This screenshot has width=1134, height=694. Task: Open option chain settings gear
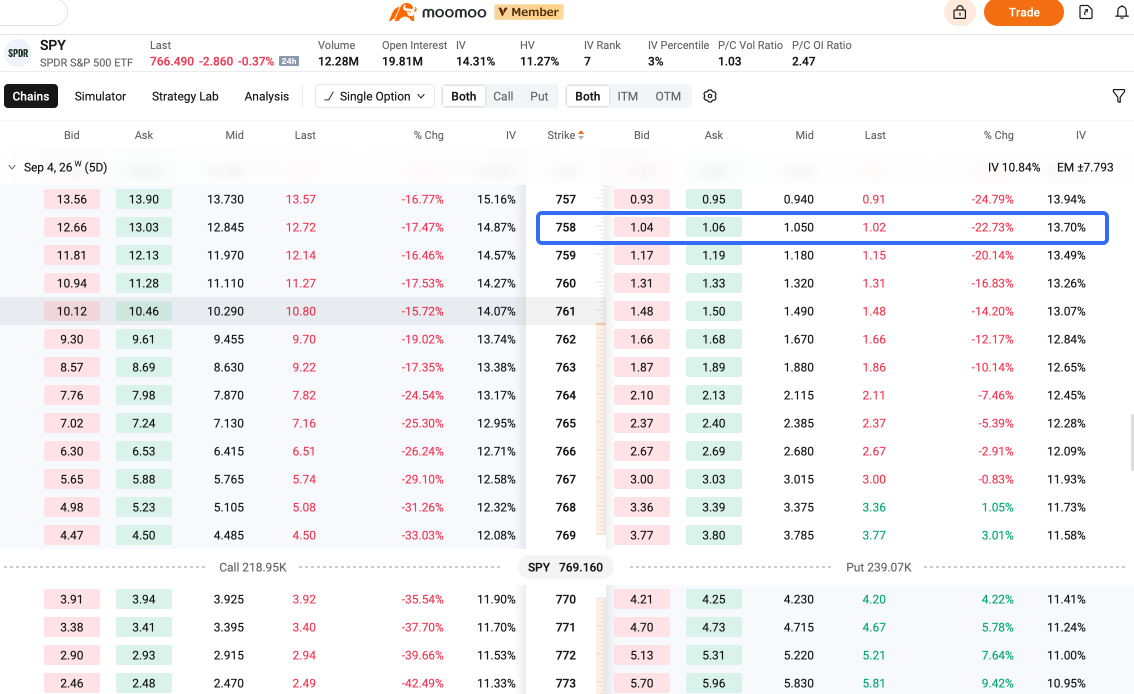tap(709, 96)
